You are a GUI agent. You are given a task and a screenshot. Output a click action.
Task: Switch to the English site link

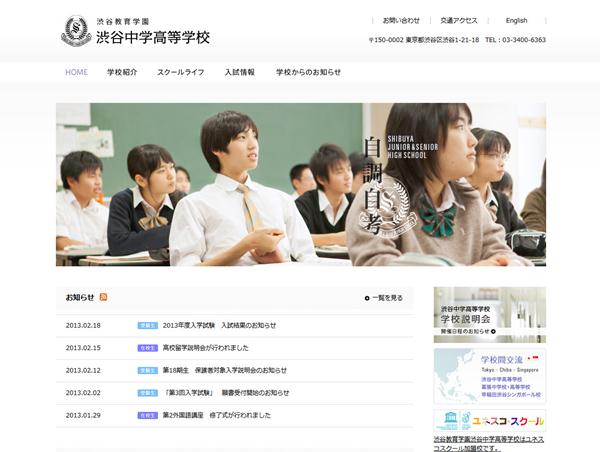[517, 21]
